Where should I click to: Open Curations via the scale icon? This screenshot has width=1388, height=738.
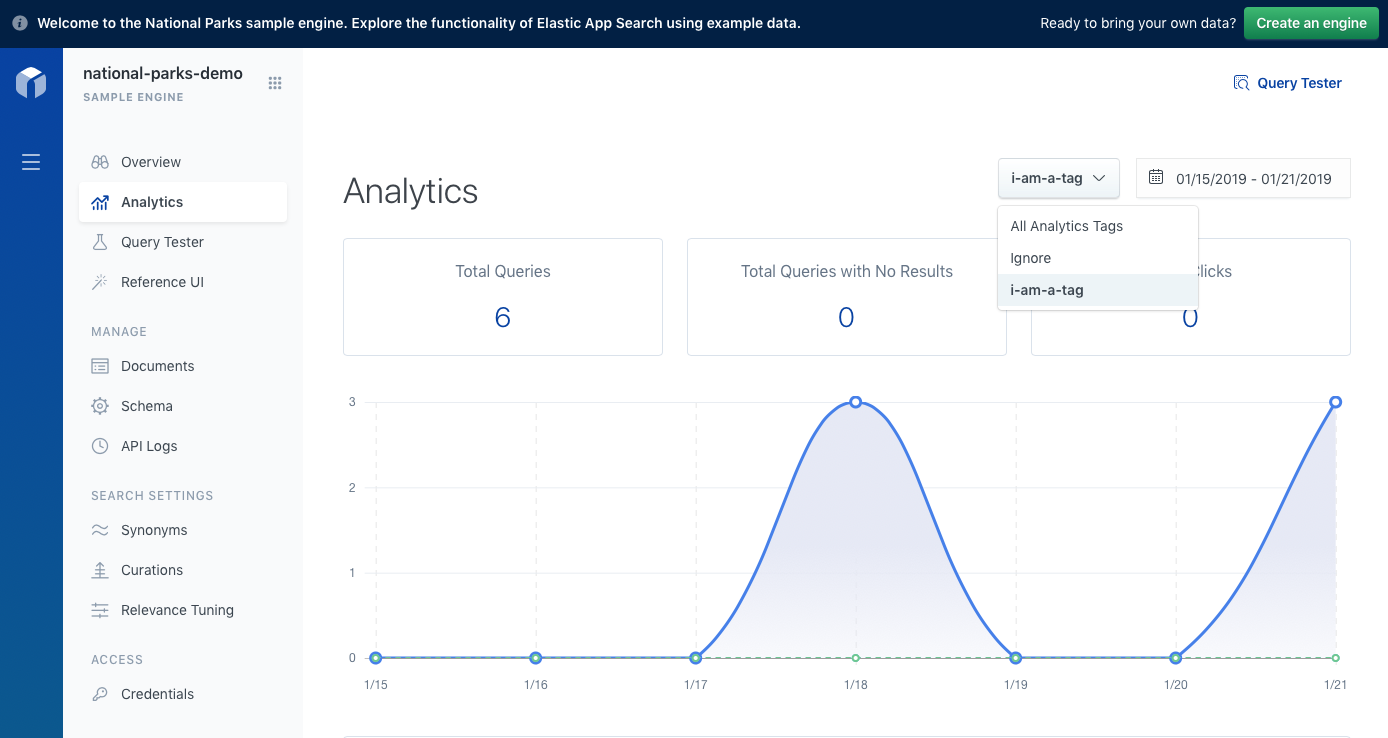click(x=100, y=569)
